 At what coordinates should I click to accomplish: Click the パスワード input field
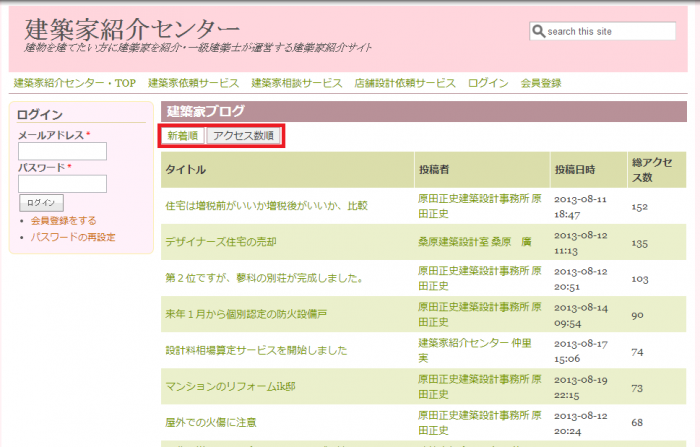click(62, 184)
